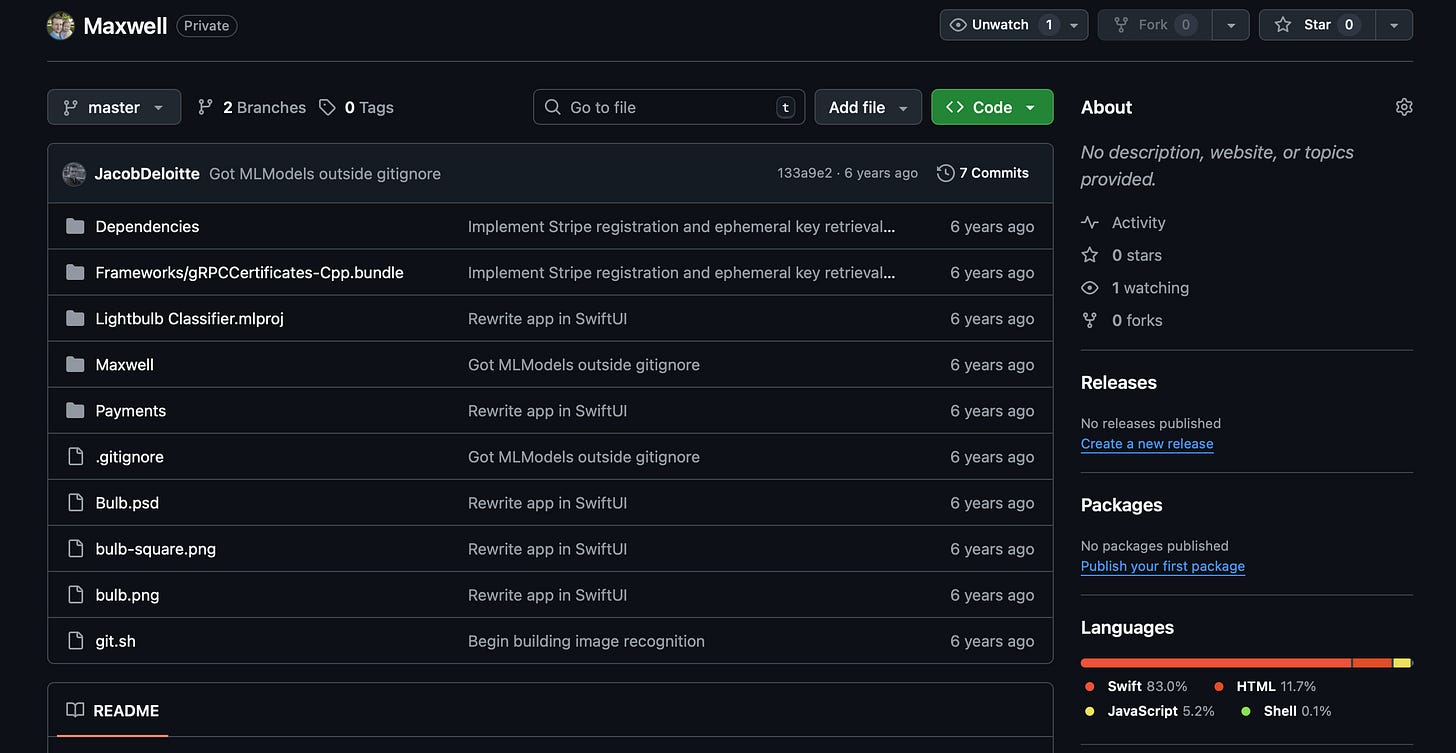Open the 7 Commits history
Image resolution: width=1456 pixels, height=753 pixels.
(x=983, y=173)
